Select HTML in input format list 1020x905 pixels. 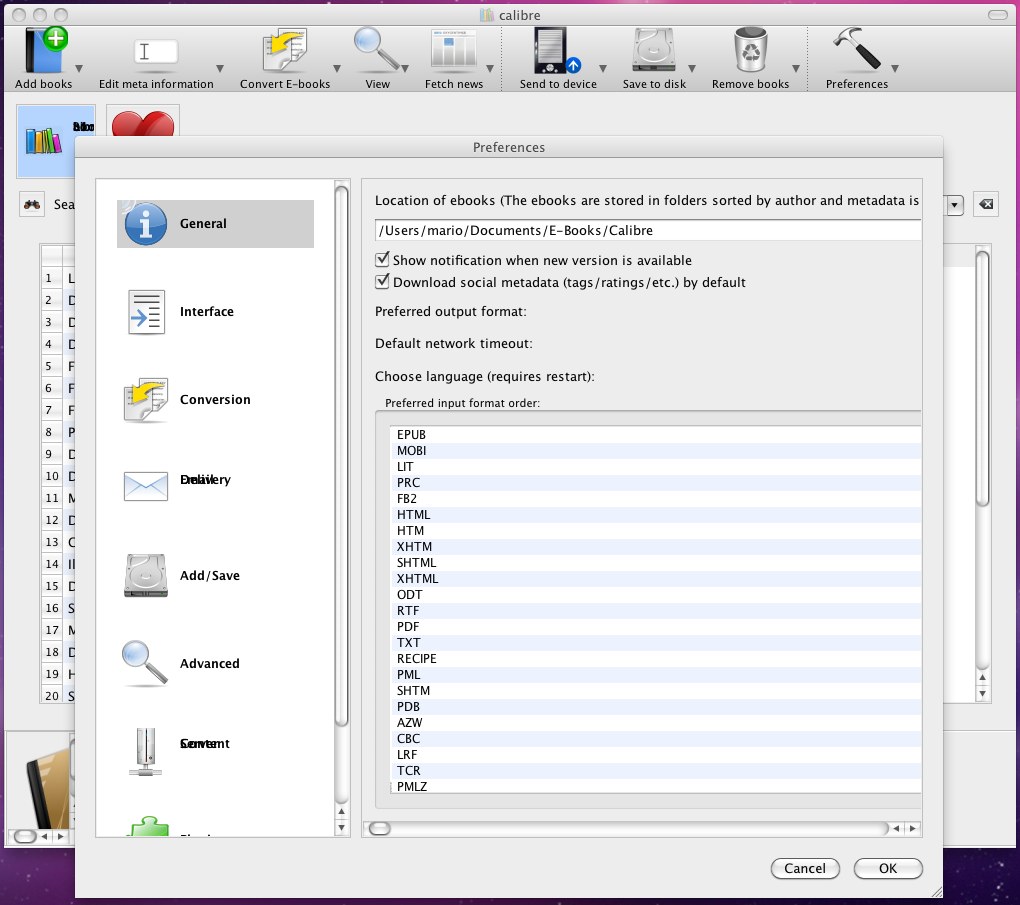tap(656, 515)
